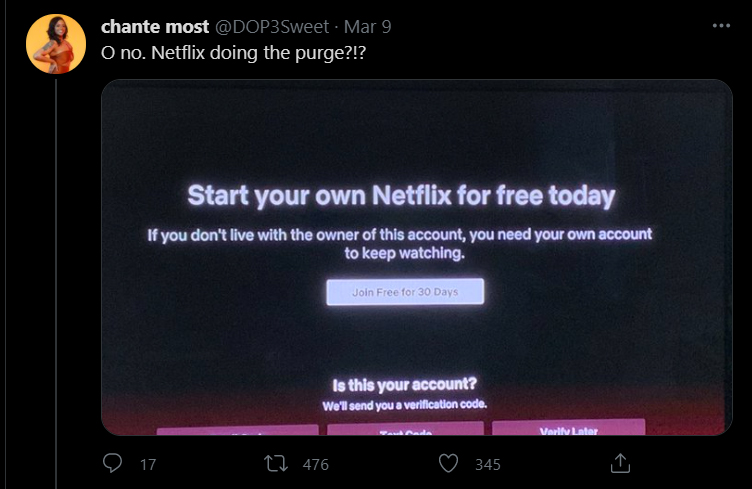Click the 'Start your own Netflix' headline
The height and width of the screenshot is (489, 752).
point(401,196)
